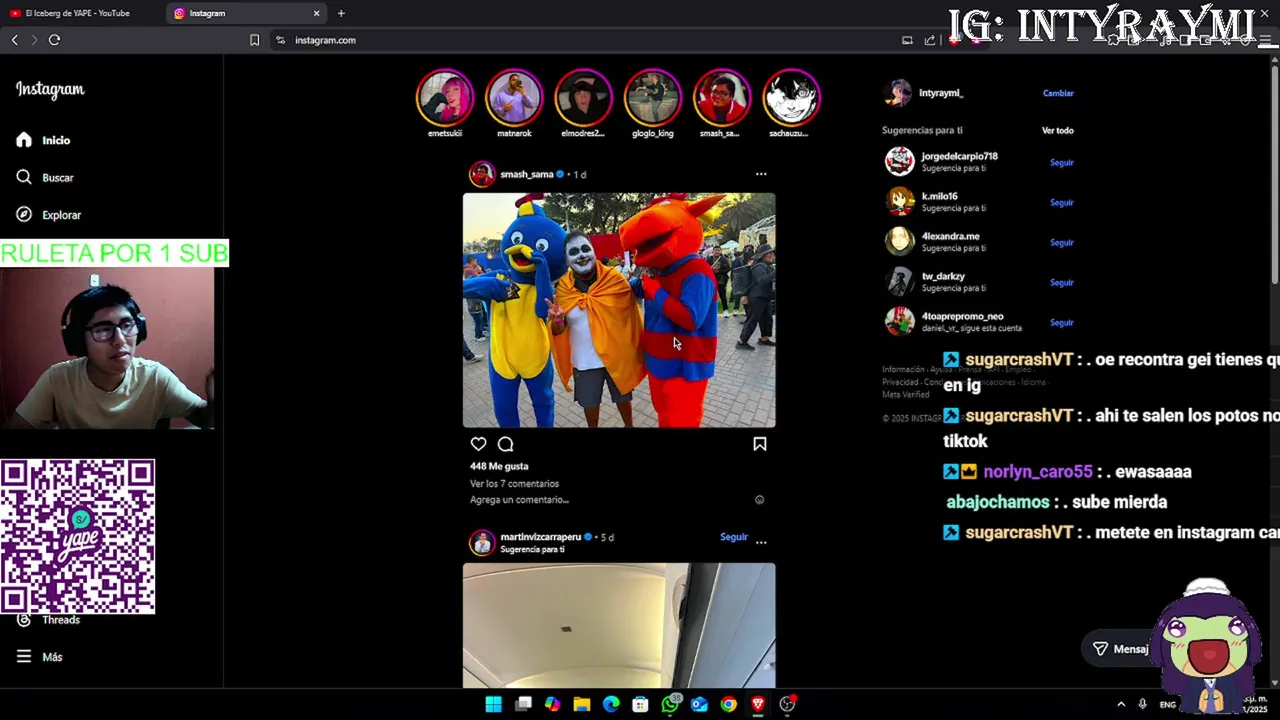Switch to El Iceberg de YAPE YouTube tab
This screenshot has height=720, width=1280.
pos(76,13)
